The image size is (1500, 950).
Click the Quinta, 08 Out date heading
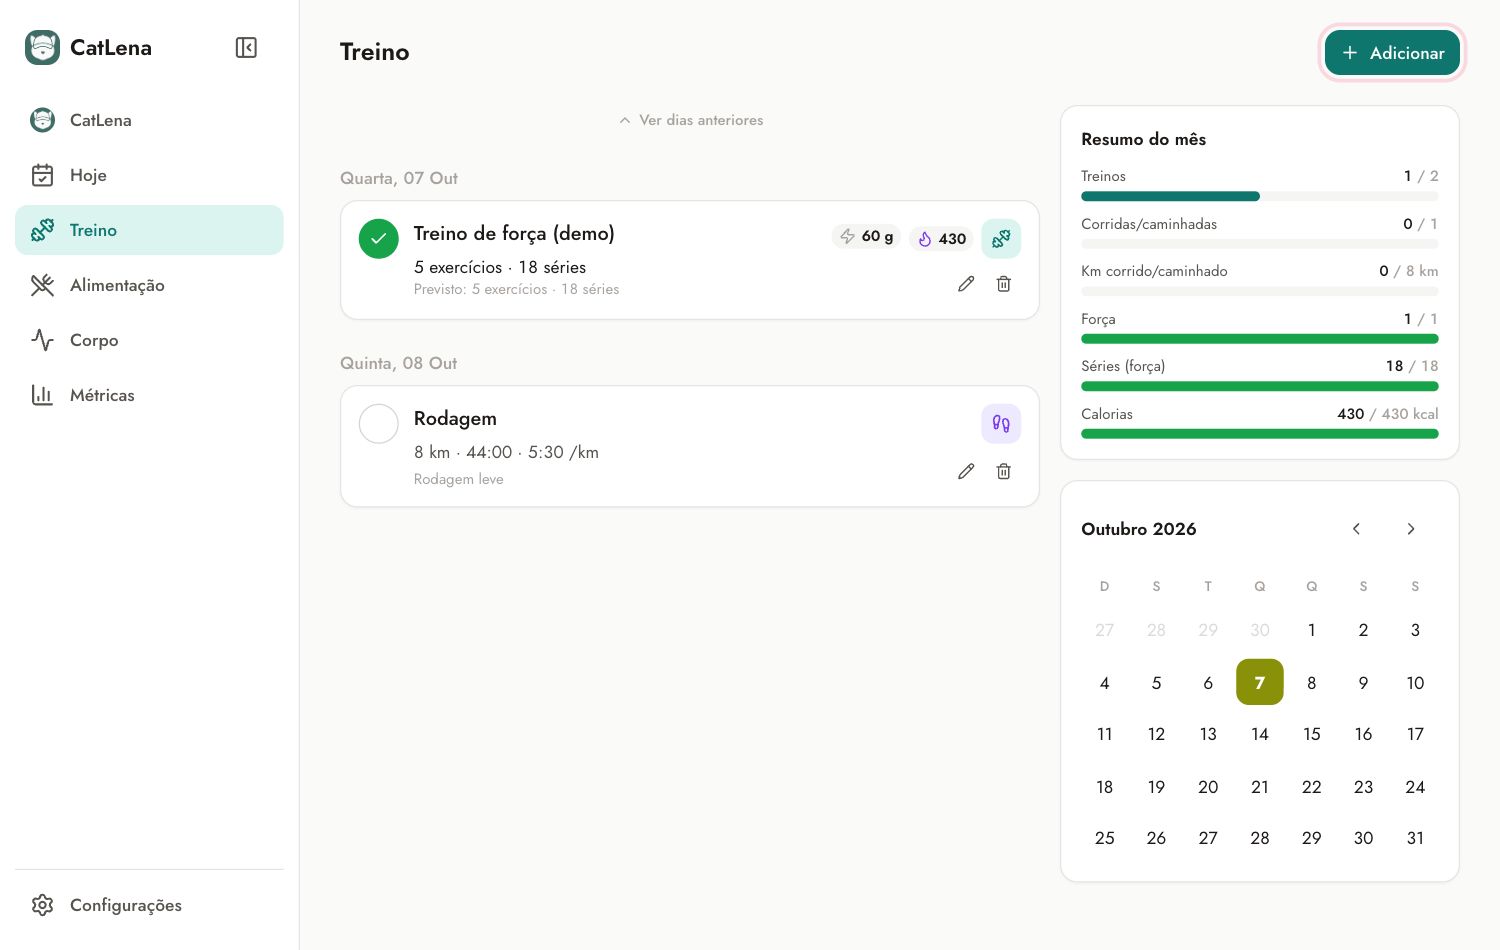pyautogui.click(x=399, y=363)
